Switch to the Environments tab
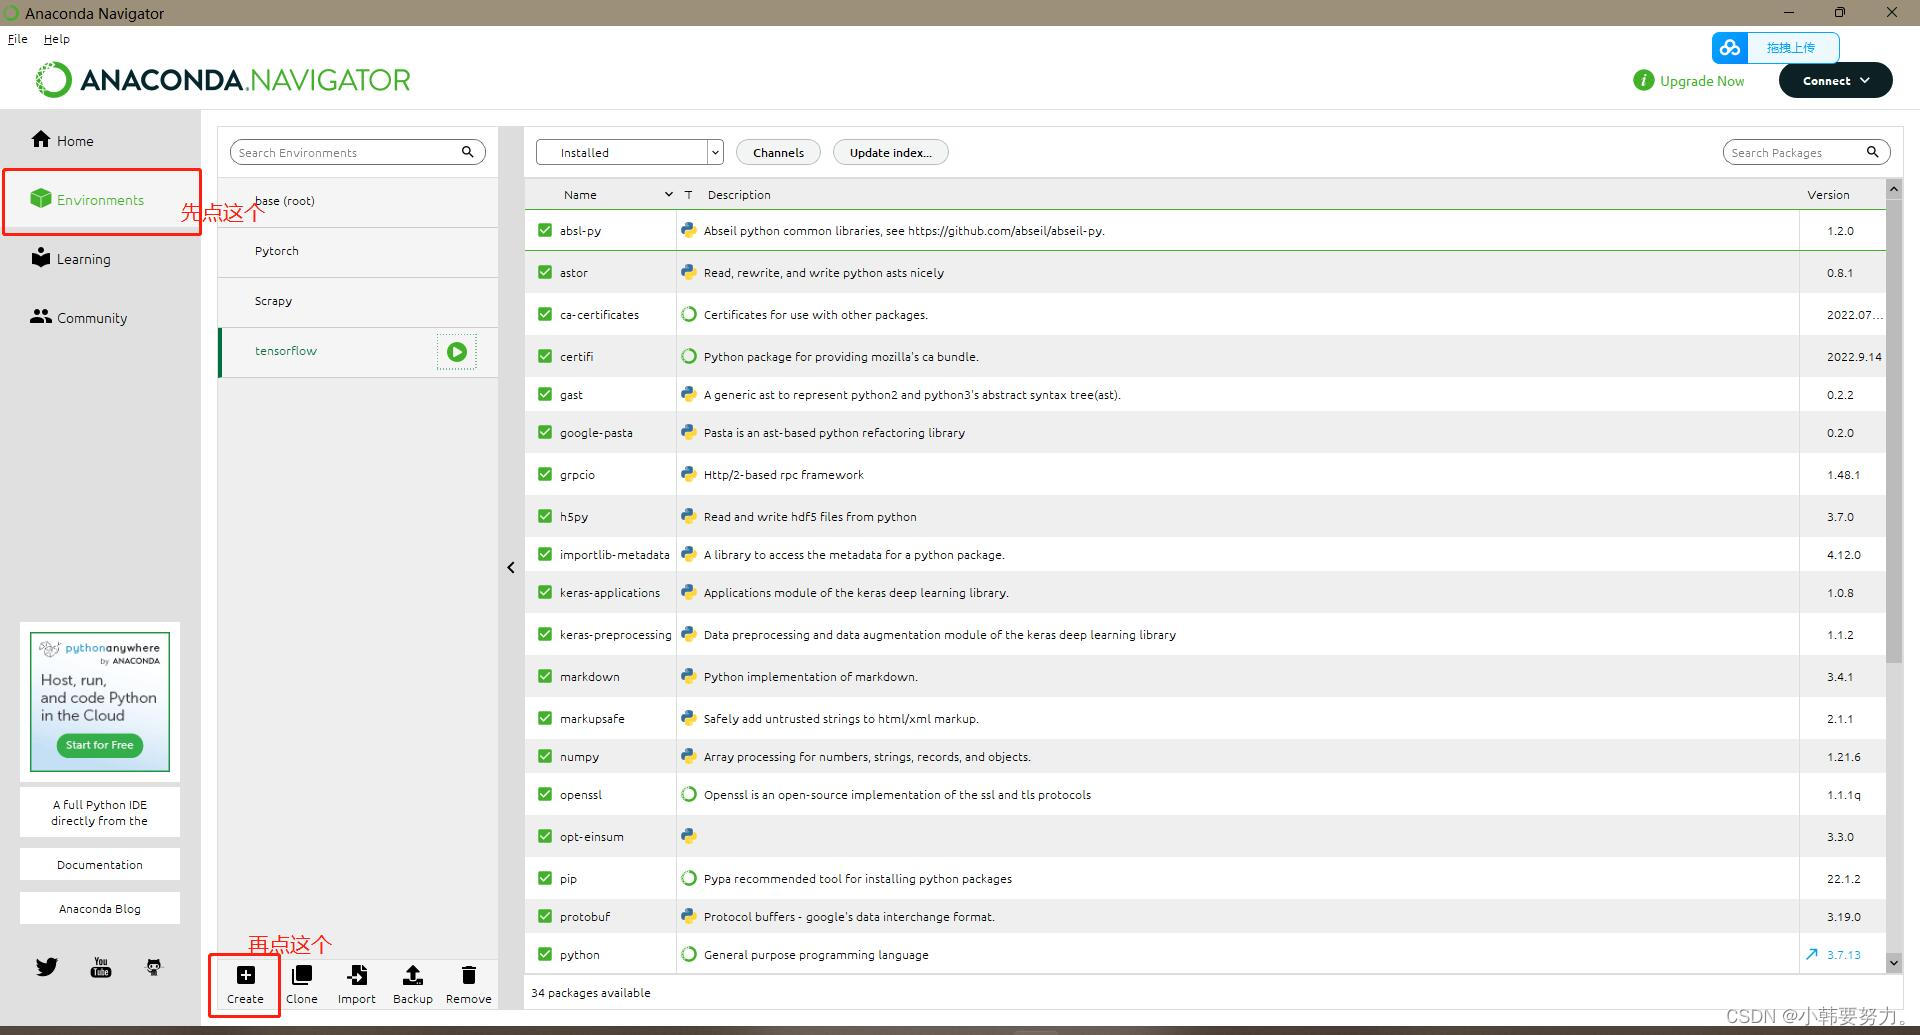The width and height of the screenshot is (1920, 1035). coord(101,200)
